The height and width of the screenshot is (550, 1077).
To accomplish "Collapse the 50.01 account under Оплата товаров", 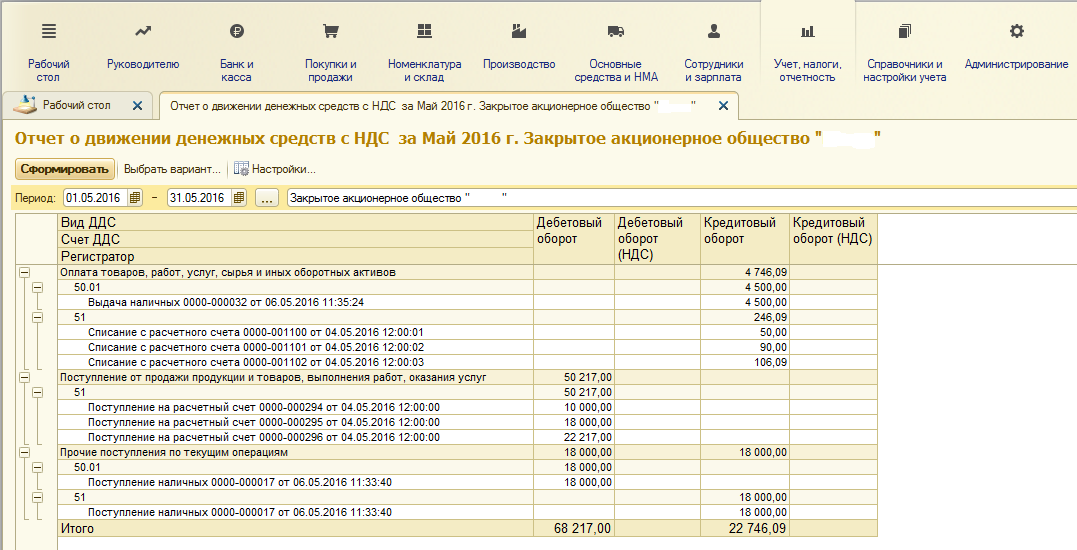I will (x=37, y=288).
